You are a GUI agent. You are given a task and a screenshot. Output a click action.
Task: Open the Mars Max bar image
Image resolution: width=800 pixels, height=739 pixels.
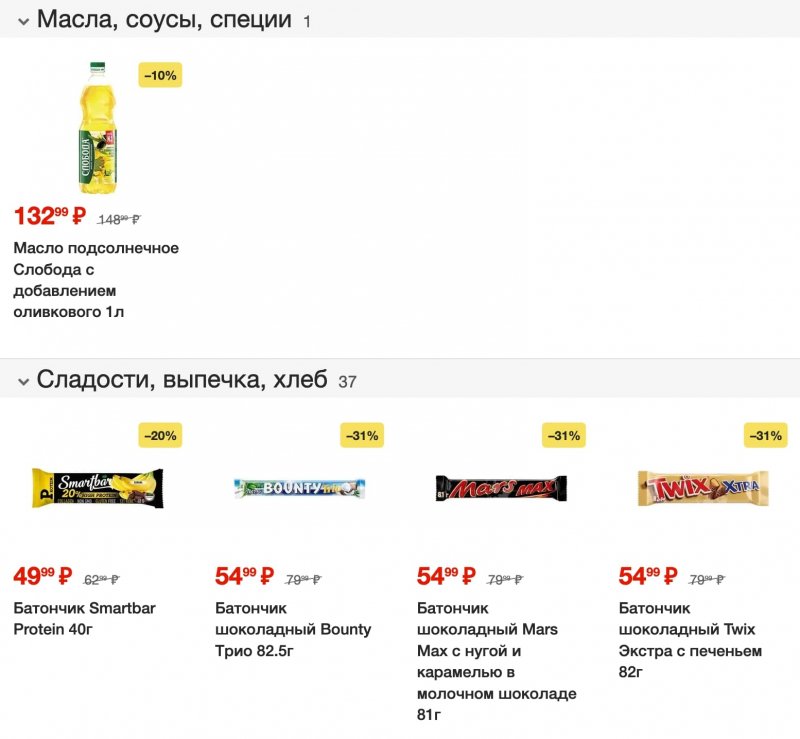(x=501, y=488)
